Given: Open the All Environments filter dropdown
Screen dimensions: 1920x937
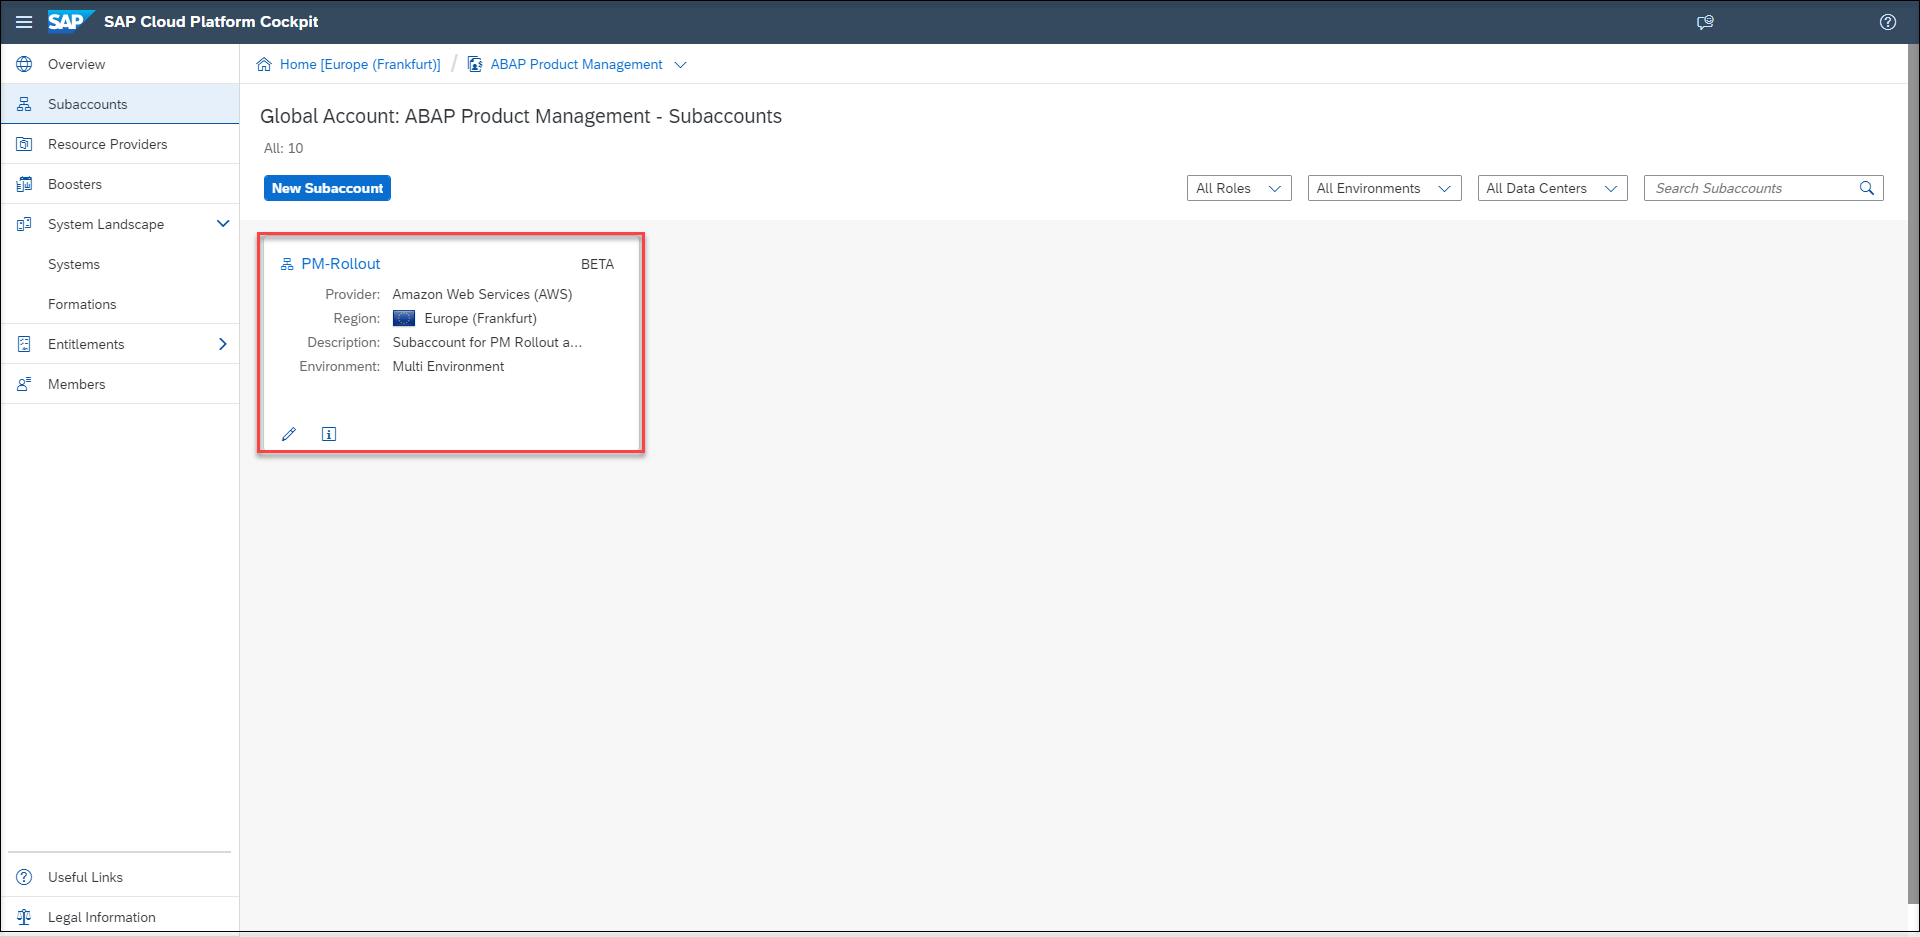Looking at the screenshot, I should 1384,188.
